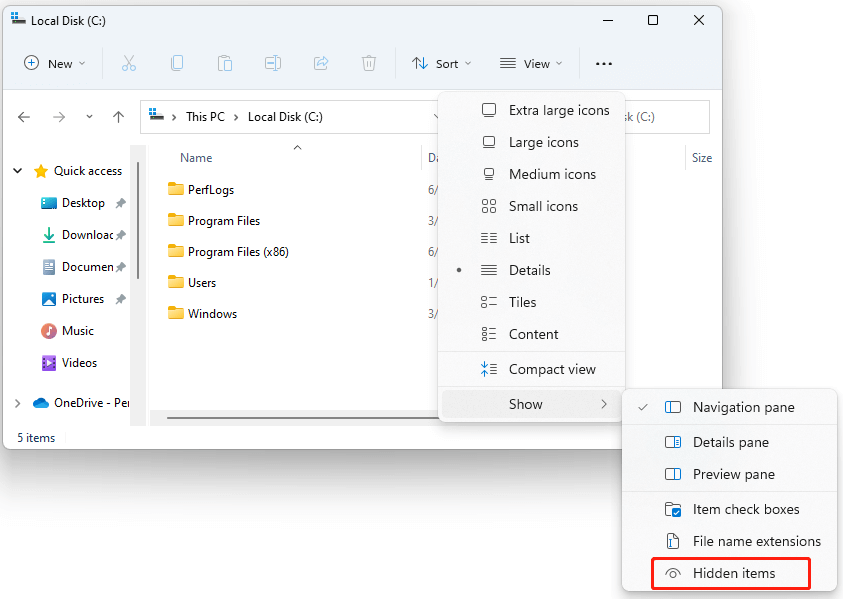Click the Rename icon in toolbar

273,63
